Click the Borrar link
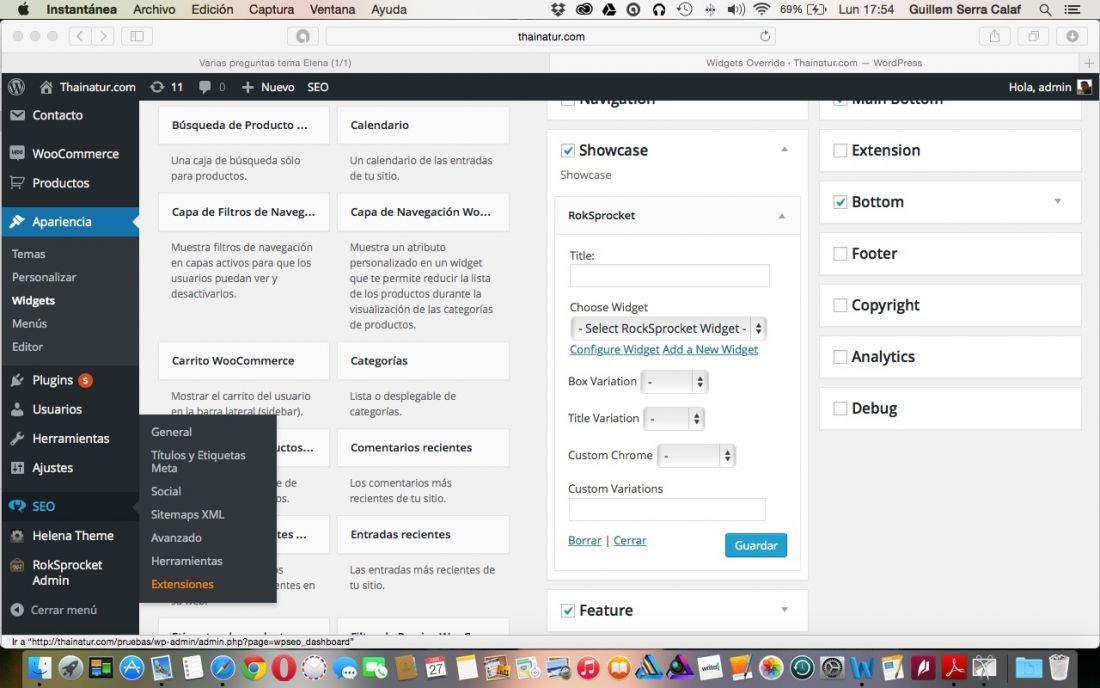Viewport: 1100px width, 688px height. click(x=584, y=541)
